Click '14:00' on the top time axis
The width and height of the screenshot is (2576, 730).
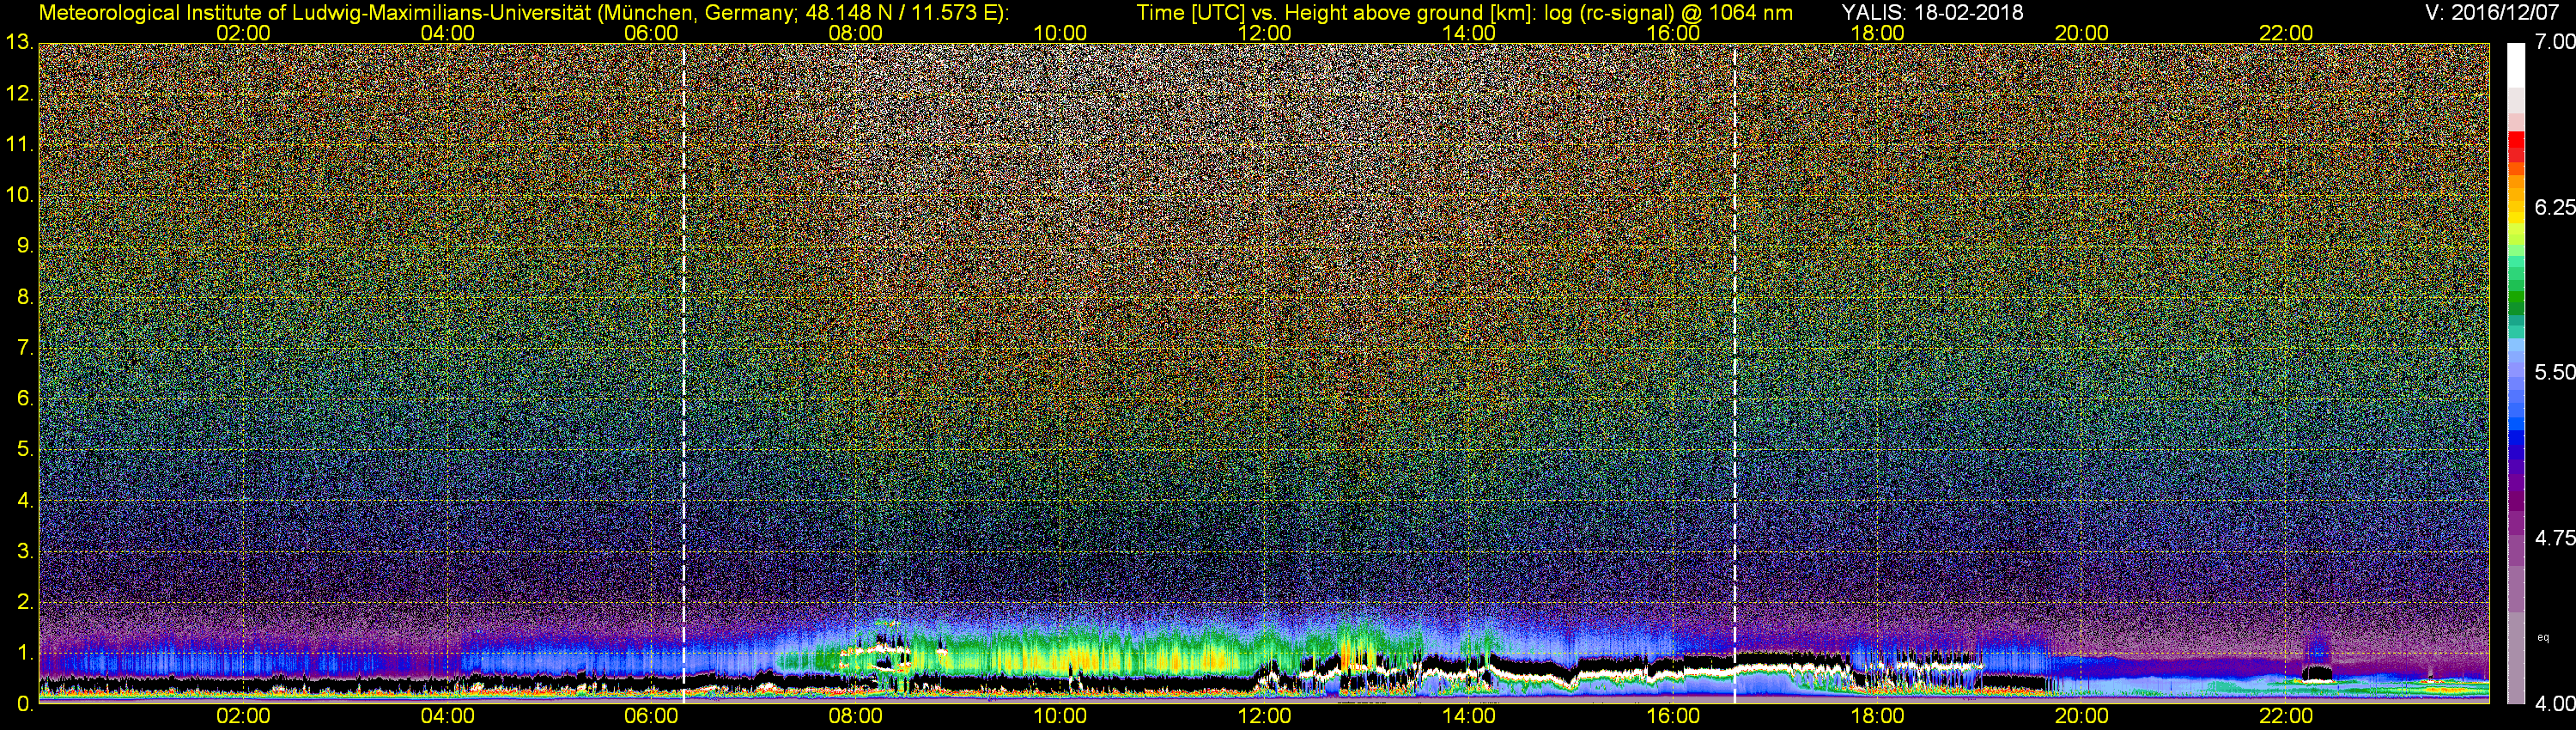(x=1469, y=33)
